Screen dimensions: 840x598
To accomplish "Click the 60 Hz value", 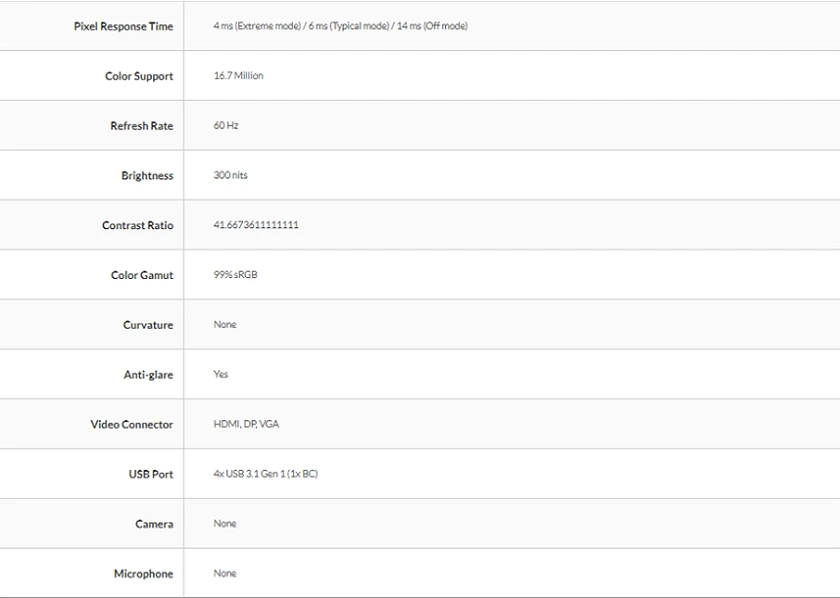I will (226, 125).
